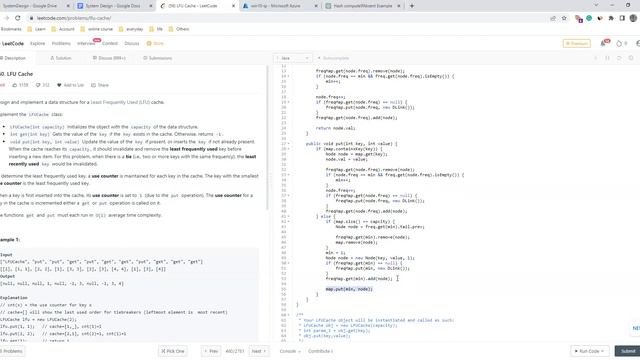The image size is (640, 360).
Task: Open Contest in the LeetCode navbar
Action: coord(110,43)
